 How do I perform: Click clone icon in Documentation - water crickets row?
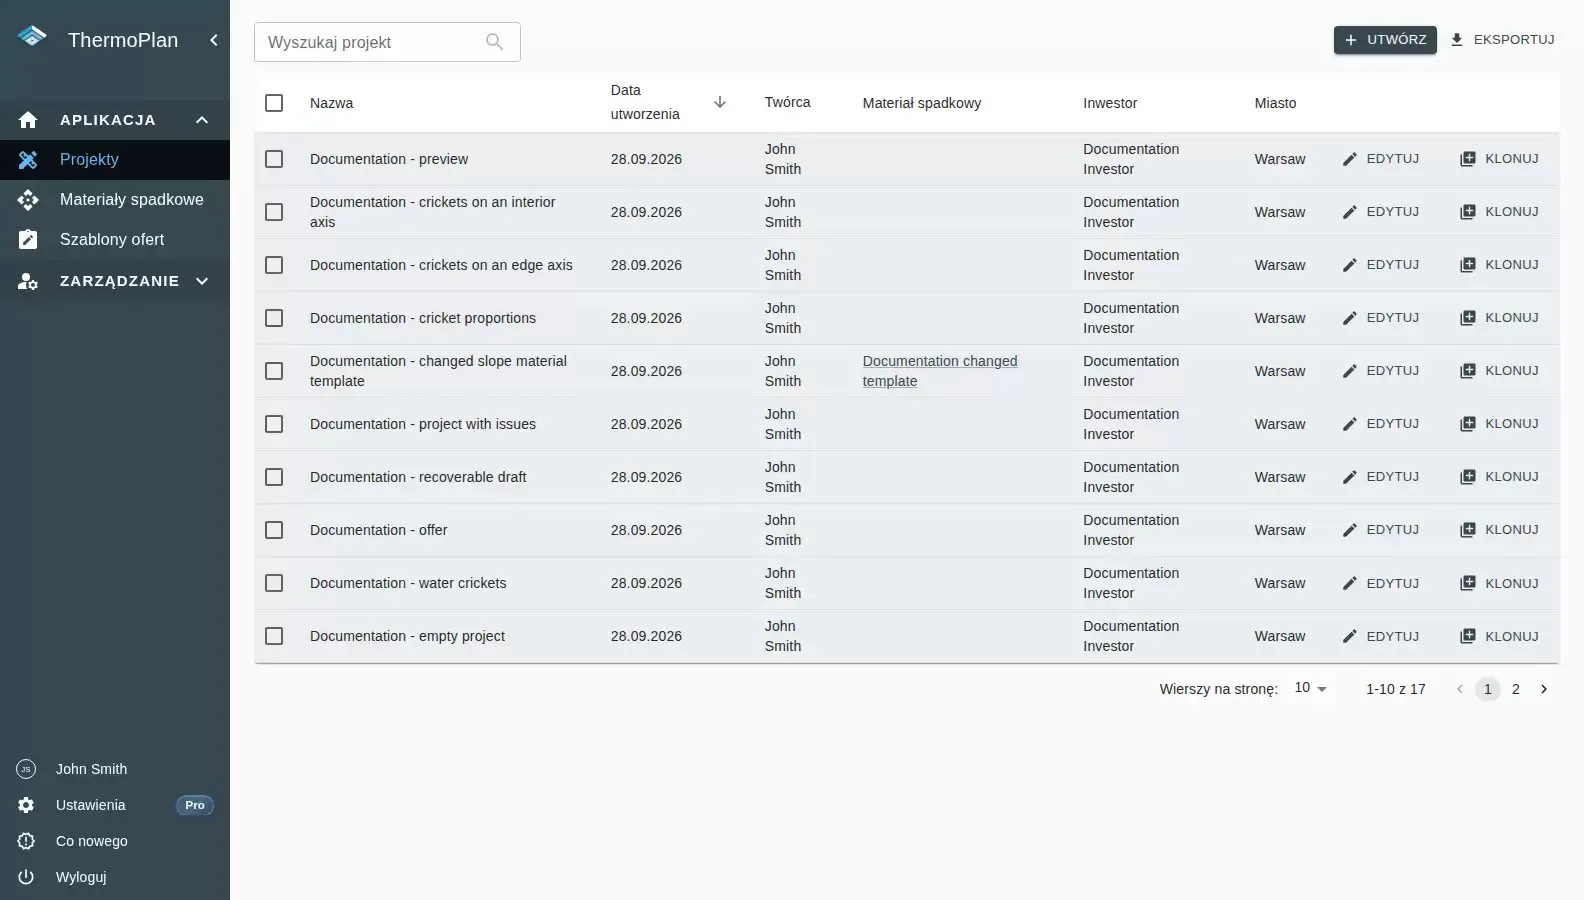(x=1468, y=583)
